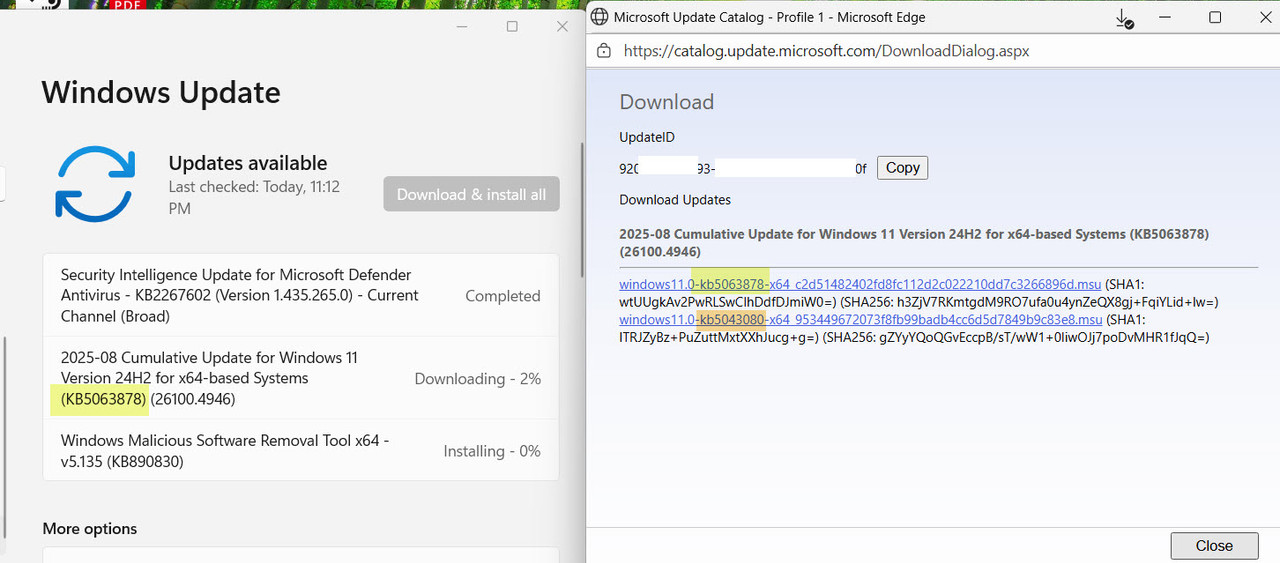Screen dimensions: 1280x563
Task: Click the 'More options' heading
Action: tap(90, 529)
